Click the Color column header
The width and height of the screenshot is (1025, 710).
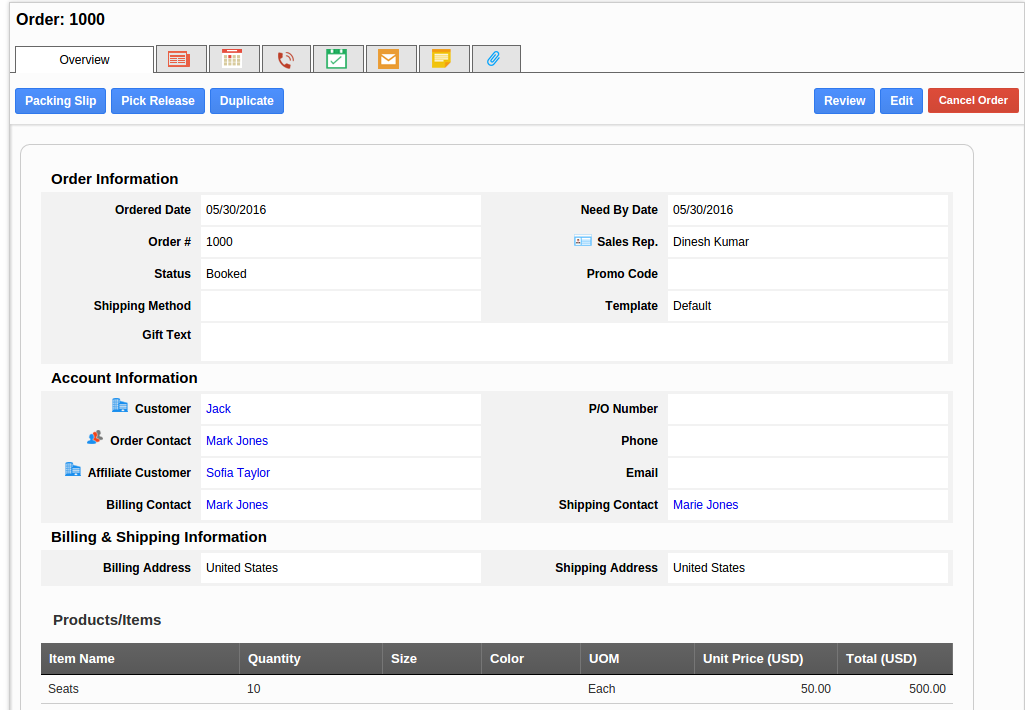531,659
